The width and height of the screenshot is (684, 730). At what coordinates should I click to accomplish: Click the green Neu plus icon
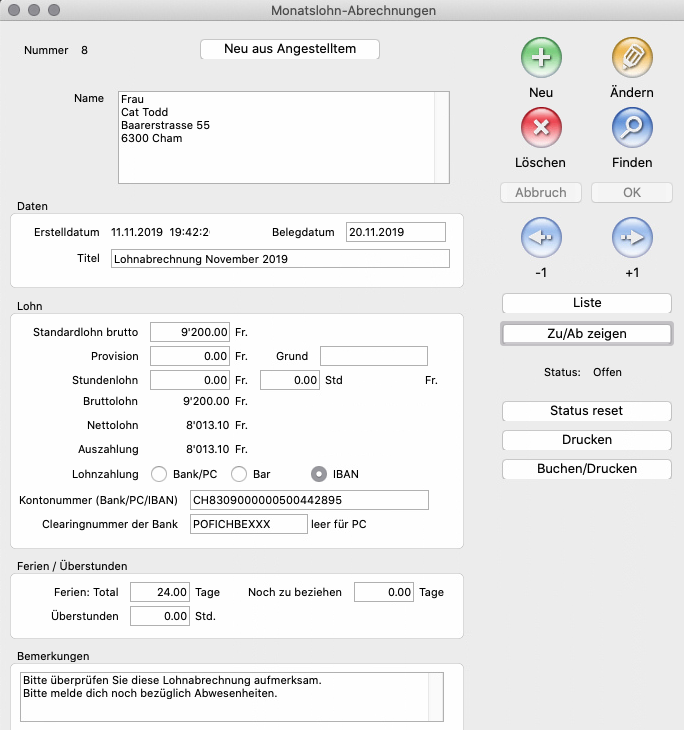(x=541, y=58)
